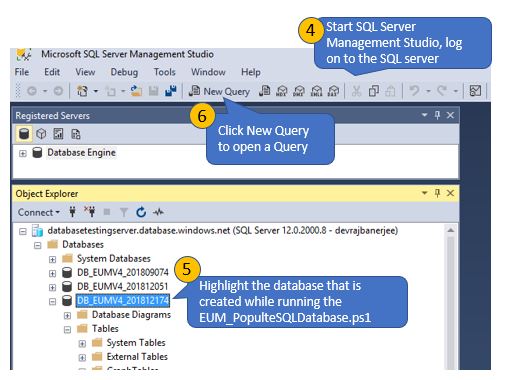Click the navigate forward toolbar icon
The height and width of the screenshot is (380, 510).
point(58,91)
